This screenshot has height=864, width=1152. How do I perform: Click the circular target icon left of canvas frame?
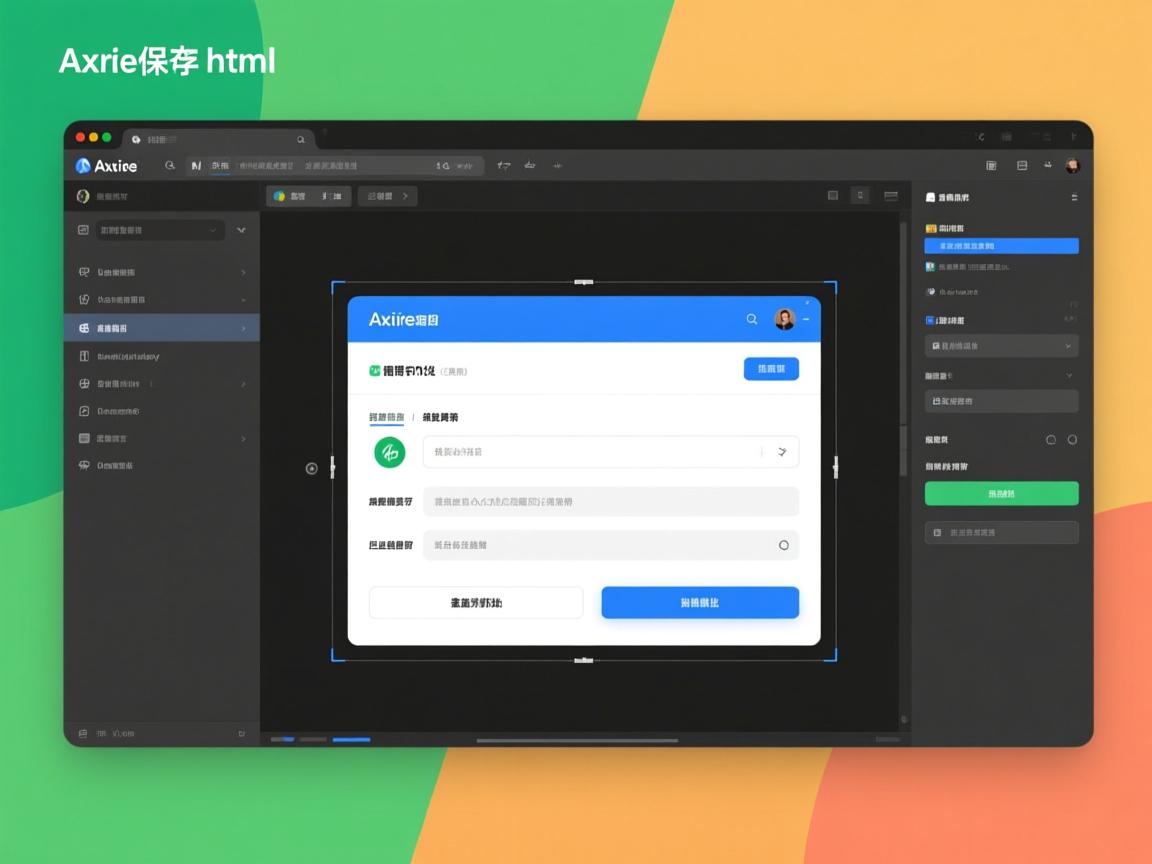[311, 468]
